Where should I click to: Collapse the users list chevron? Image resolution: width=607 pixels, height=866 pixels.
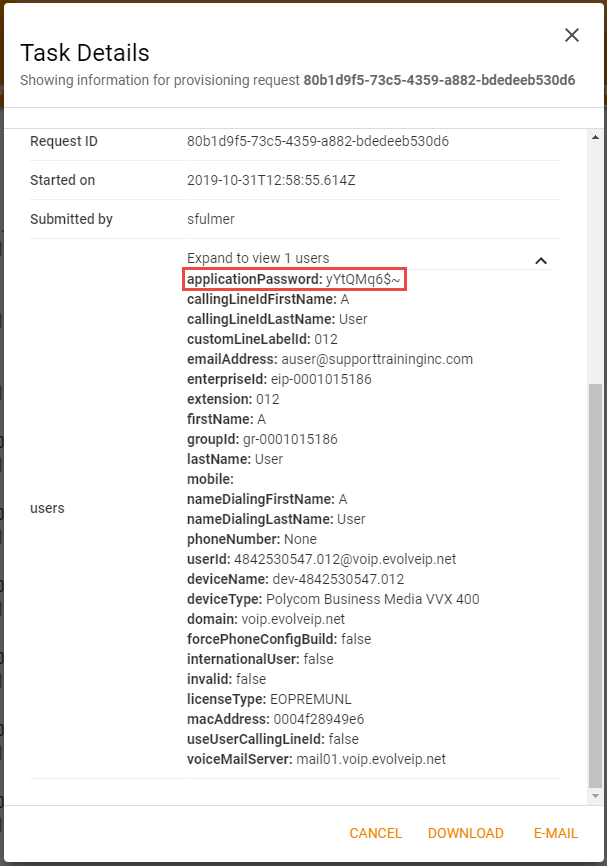pyautogui.click(x=541, y=261)
